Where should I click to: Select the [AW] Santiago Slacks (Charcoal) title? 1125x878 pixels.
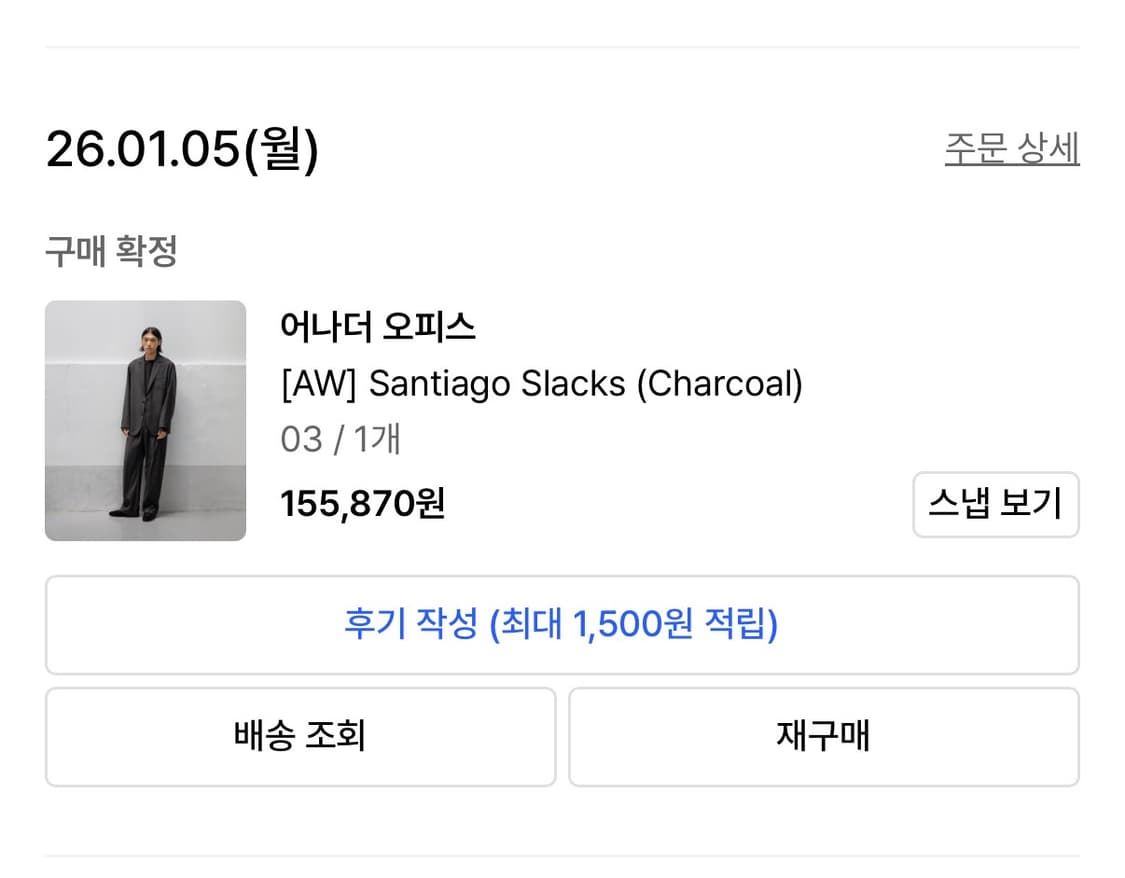[541, 383]
